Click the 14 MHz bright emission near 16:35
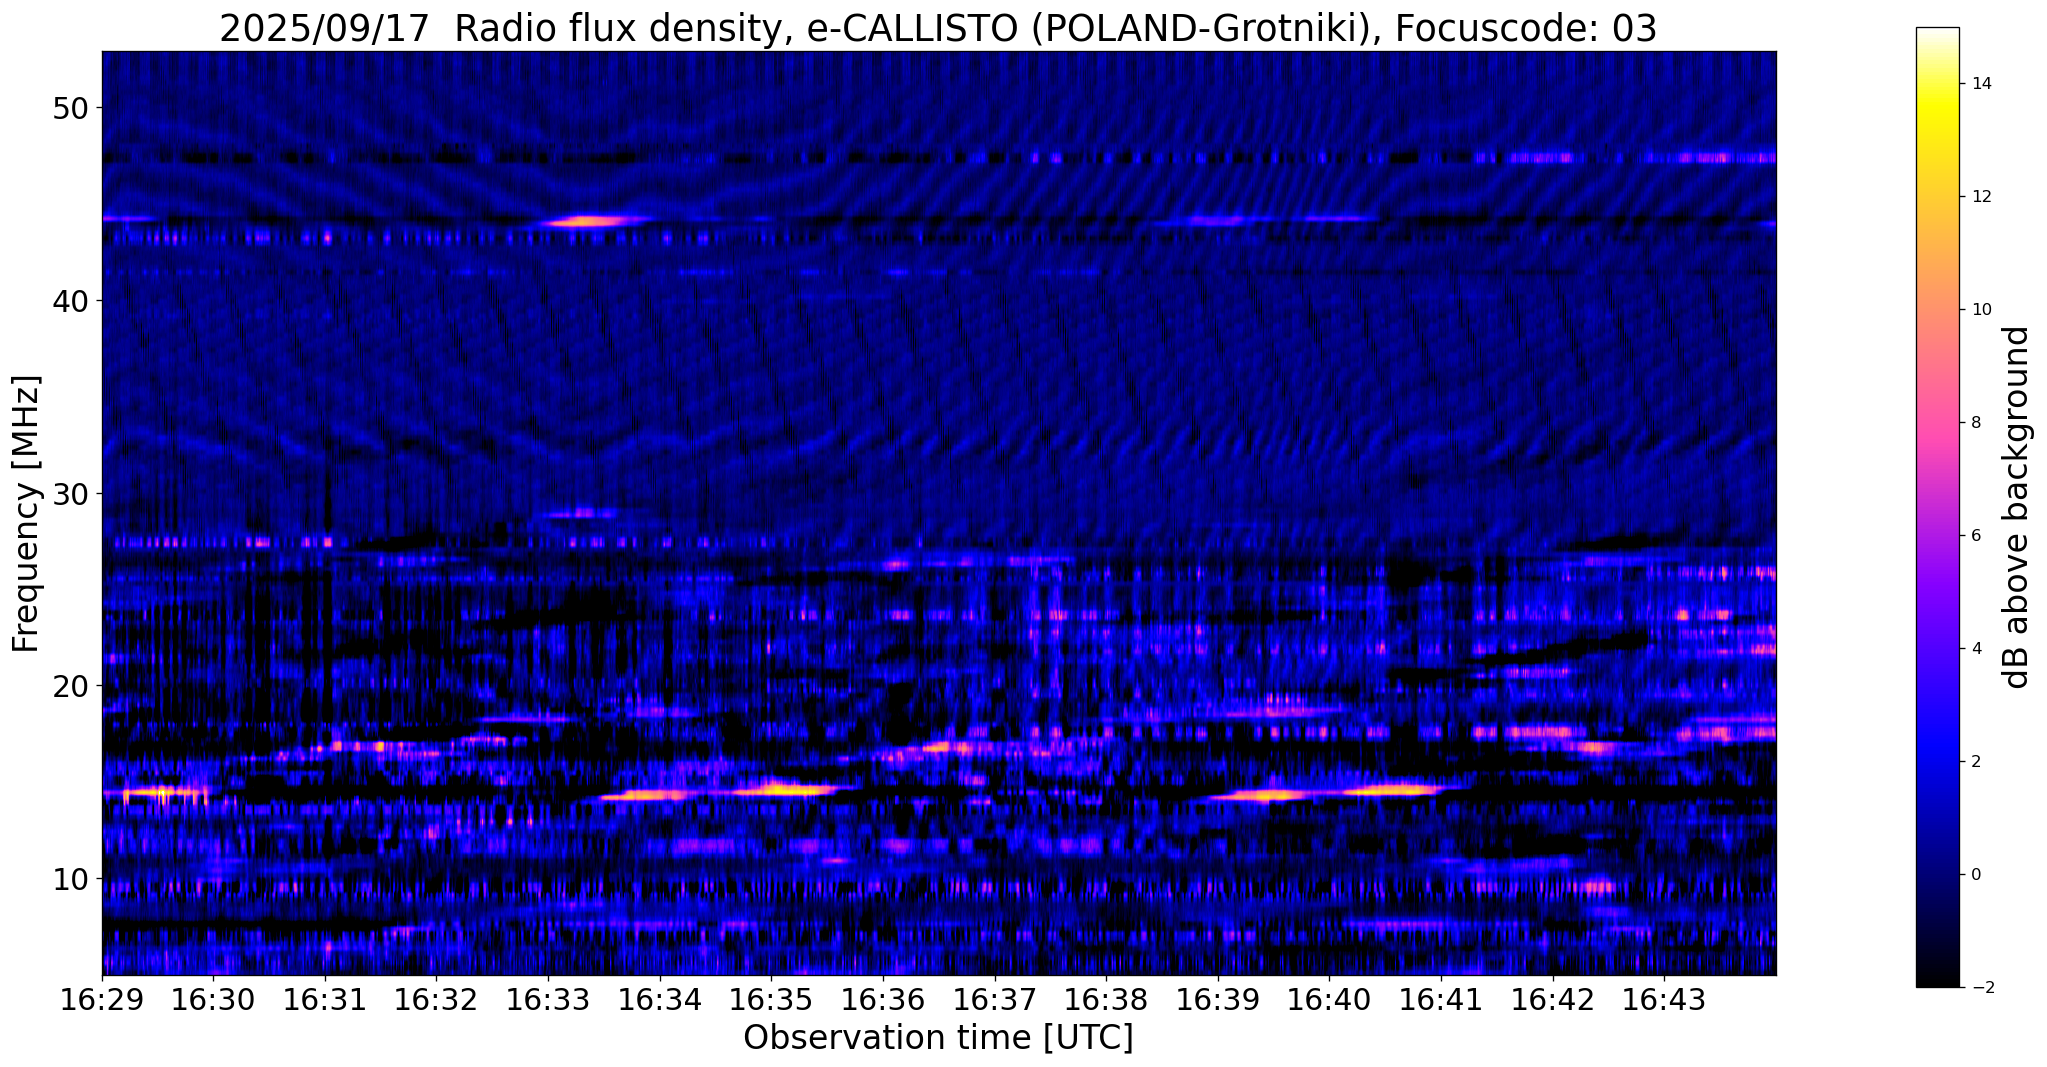The height and width of the screenshot is (1067, 2047). 785,789
